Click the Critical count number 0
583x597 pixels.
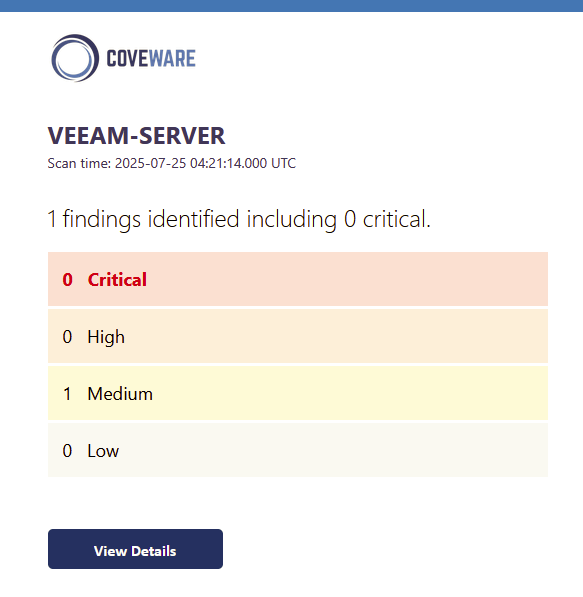click(67, 280)
